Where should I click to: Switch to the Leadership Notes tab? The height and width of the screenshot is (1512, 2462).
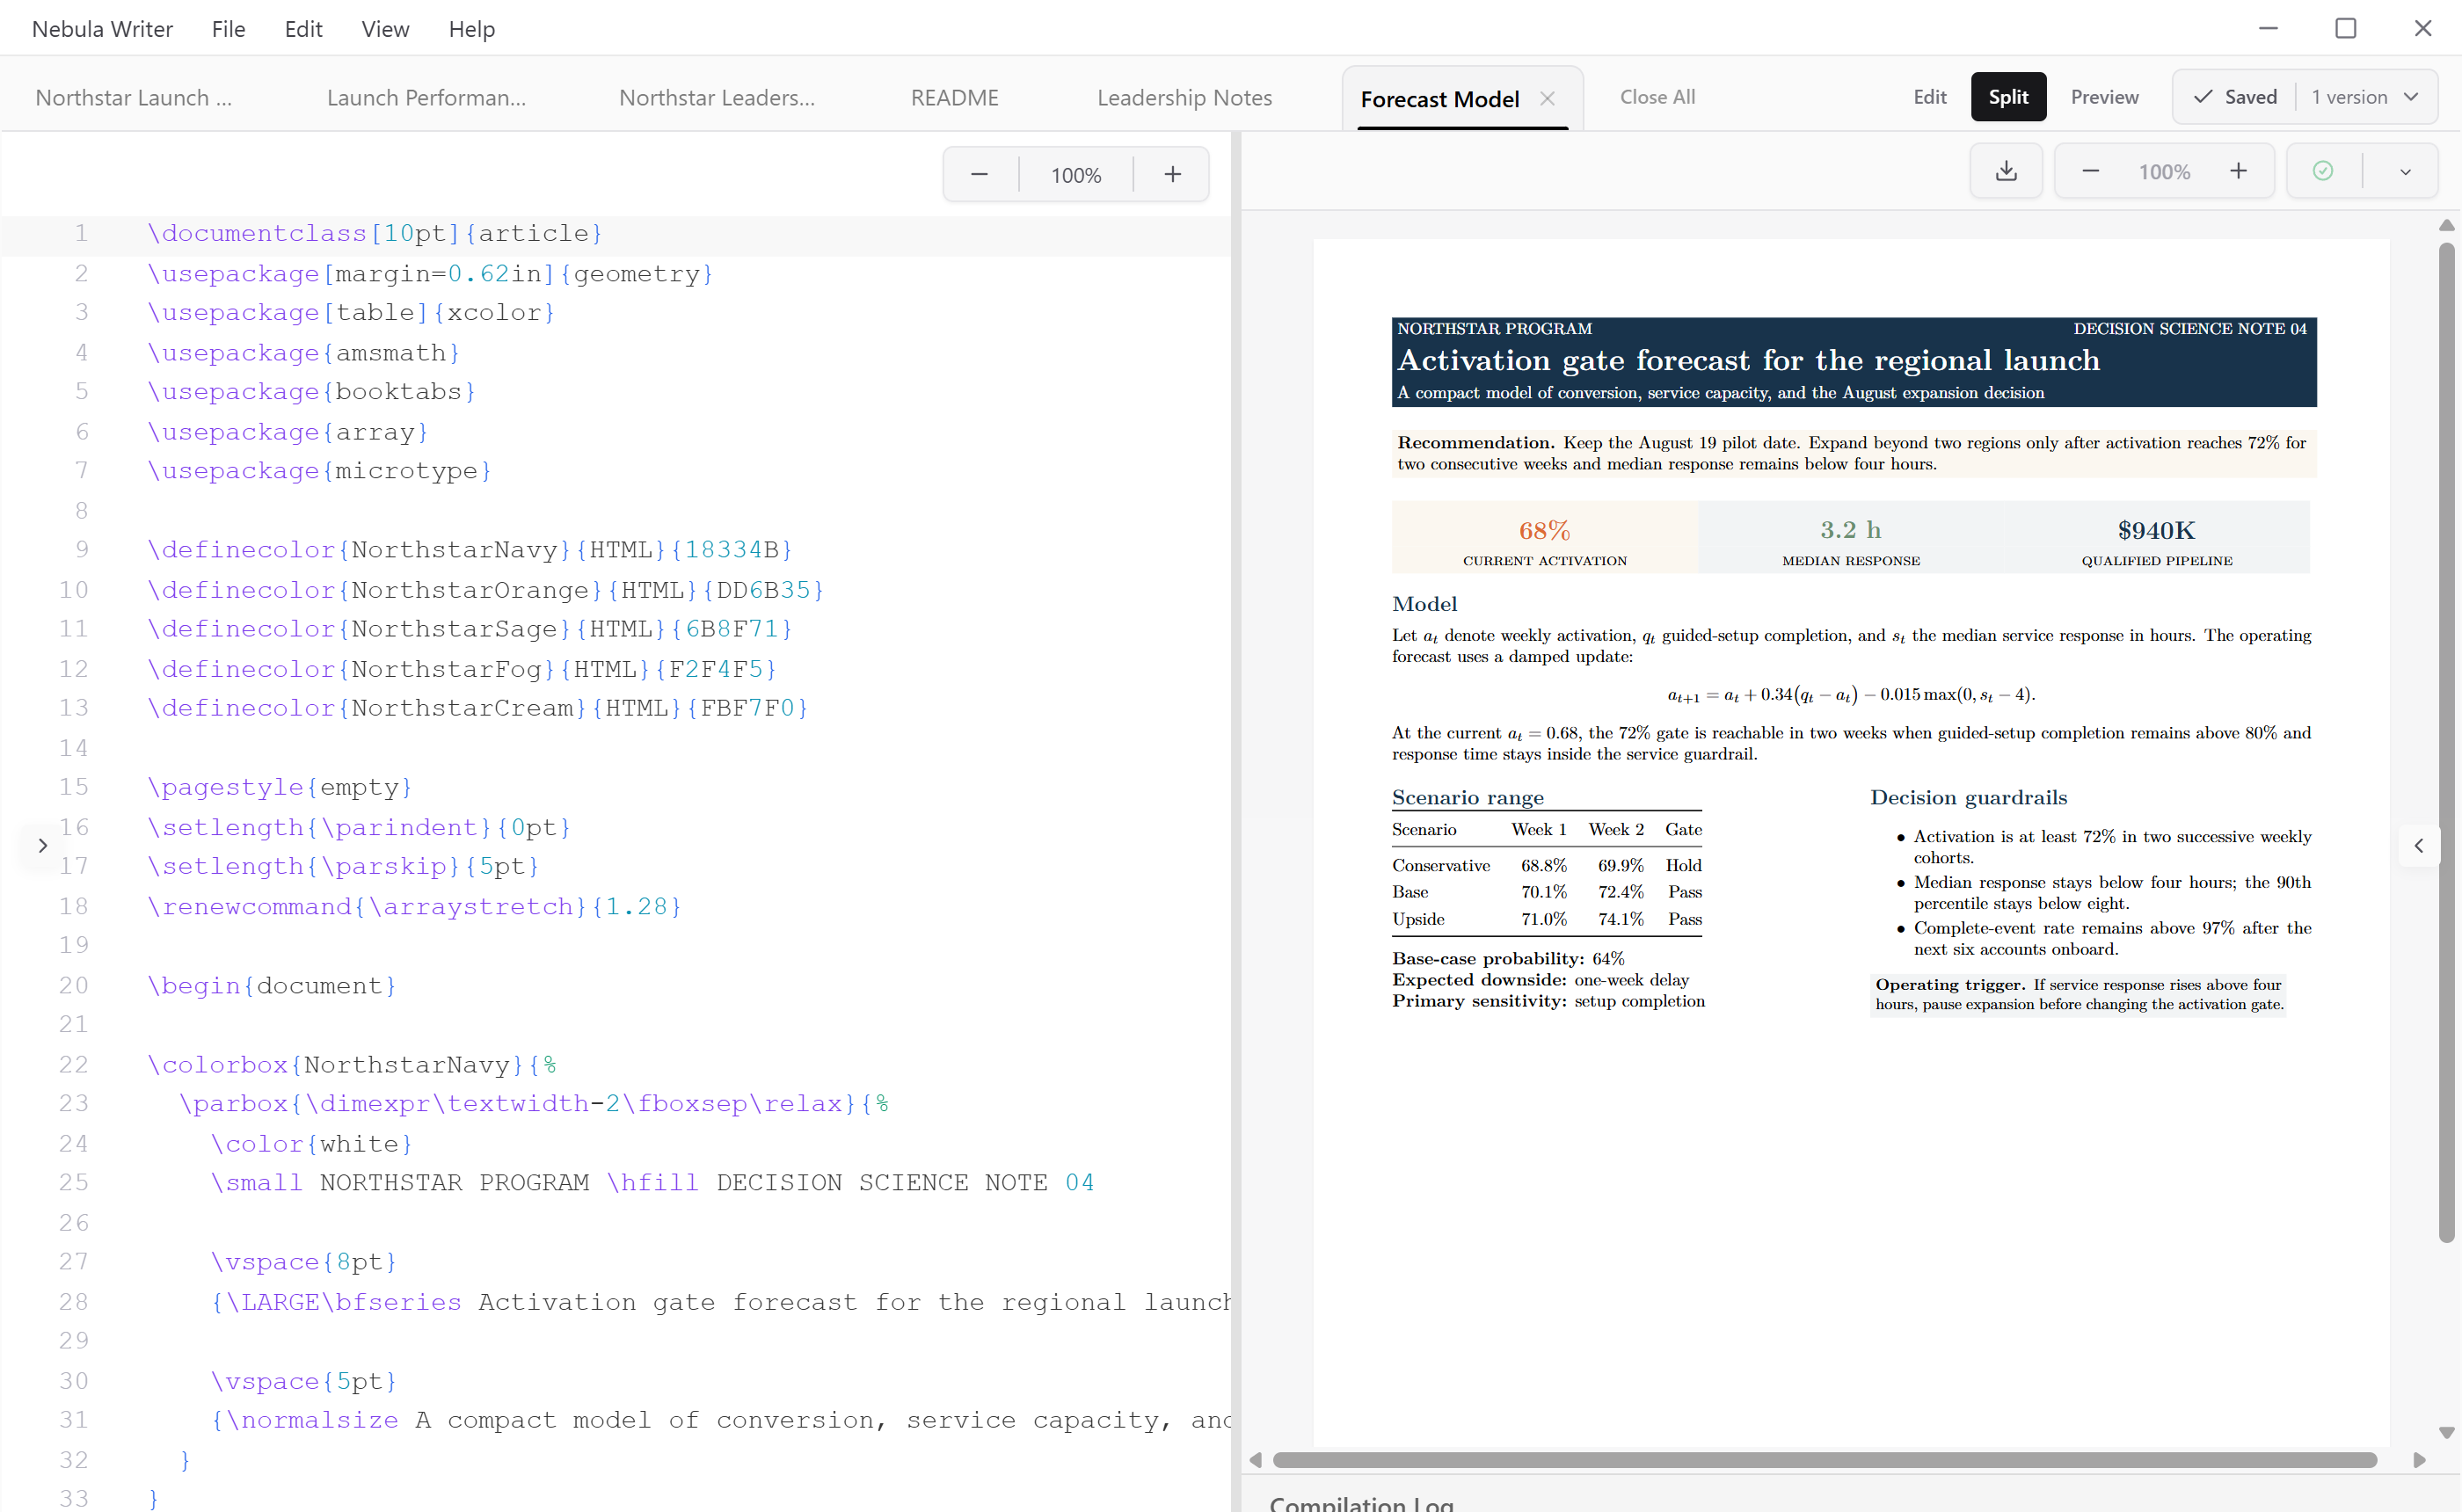pos(1184,98)
